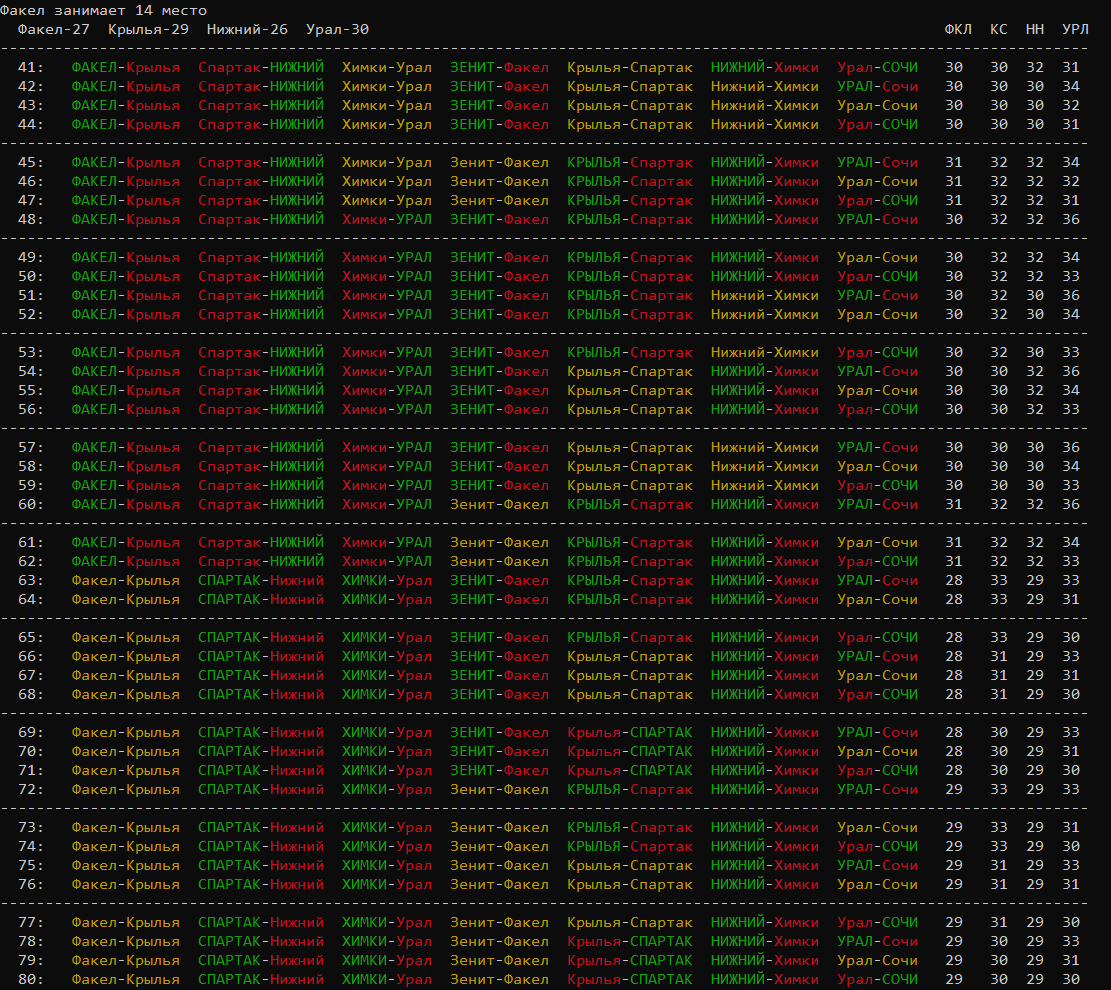Click 'УРАЛ-Сочи' in row 54
The height and width of the screenshot is (990, 1111).
pyautogui.click(x=877, y=371)
